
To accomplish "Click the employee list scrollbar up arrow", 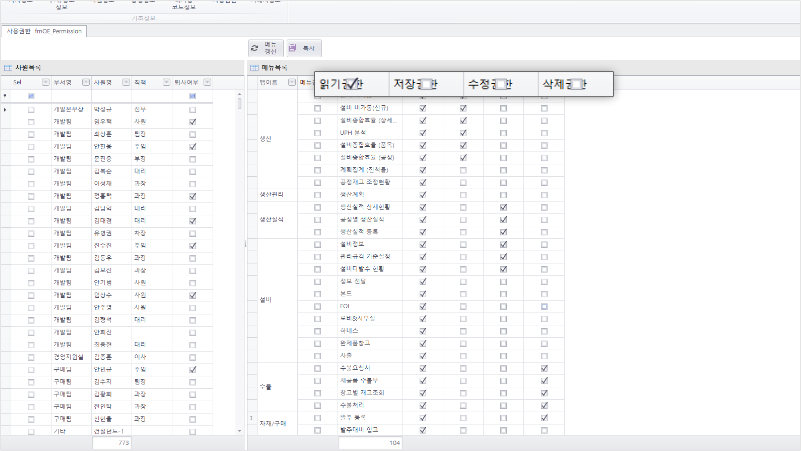I will click(x=239, y=95).
